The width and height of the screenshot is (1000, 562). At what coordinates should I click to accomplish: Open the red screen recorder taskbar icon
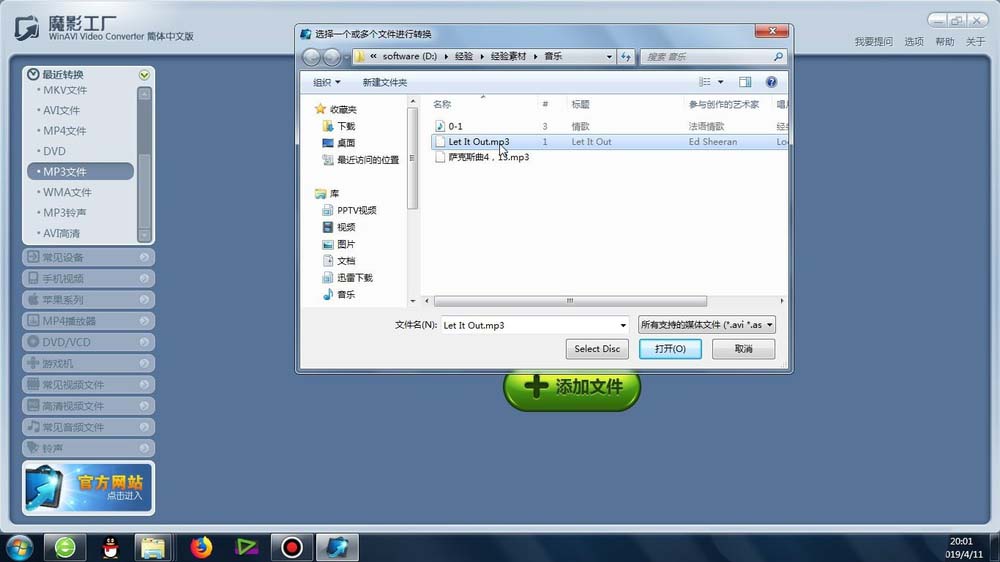[291, 547]
